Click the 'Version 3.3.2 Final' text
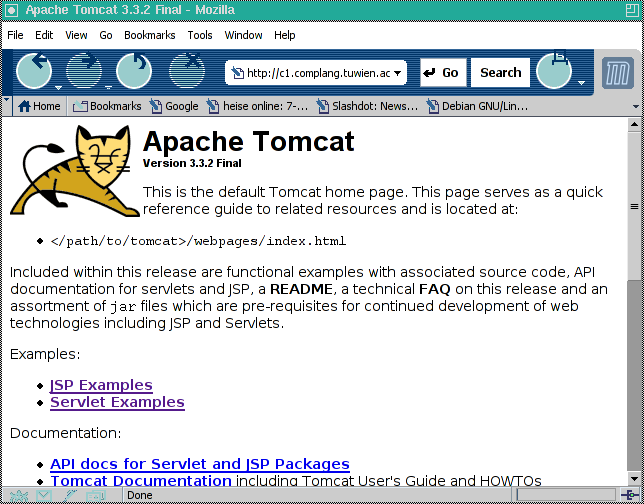The height and width of the screenshot is (504, 644). 192,163
